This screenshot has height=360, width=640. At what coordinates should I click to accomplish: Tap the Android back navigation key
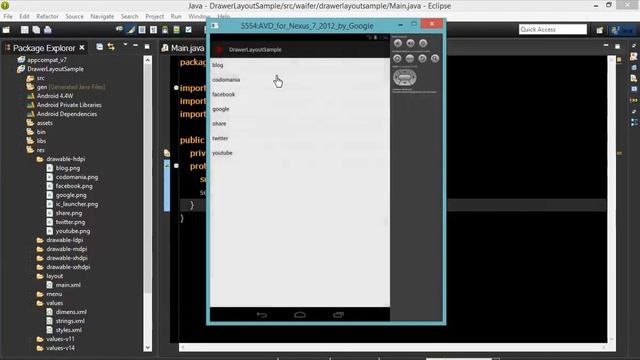(262, 315)
